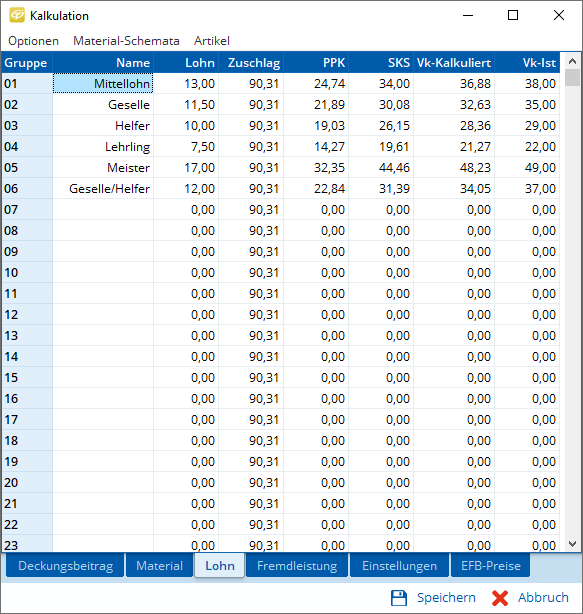Screen dimensions: 583x614
Task: Open the Artikel menu
Action: point(212,41)
